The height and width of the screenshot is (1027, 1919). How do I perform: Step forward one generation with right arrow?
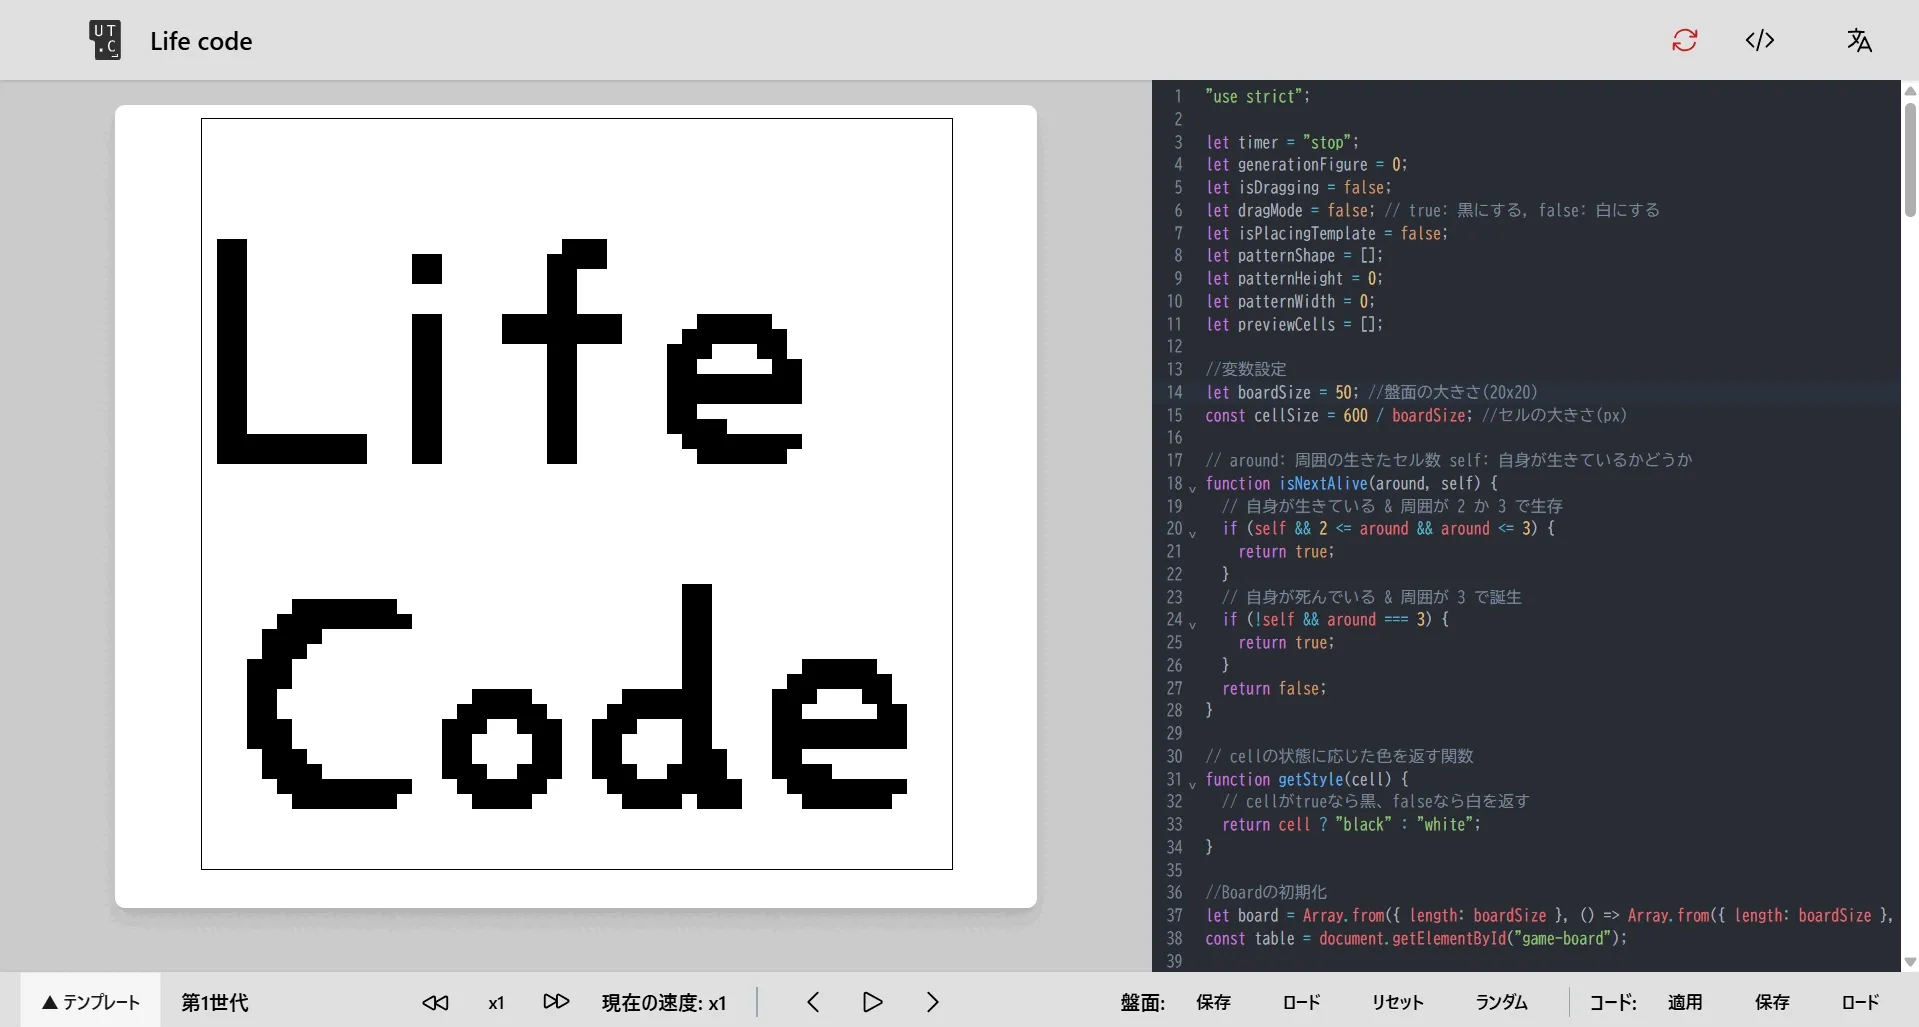tap(932, 1002)
